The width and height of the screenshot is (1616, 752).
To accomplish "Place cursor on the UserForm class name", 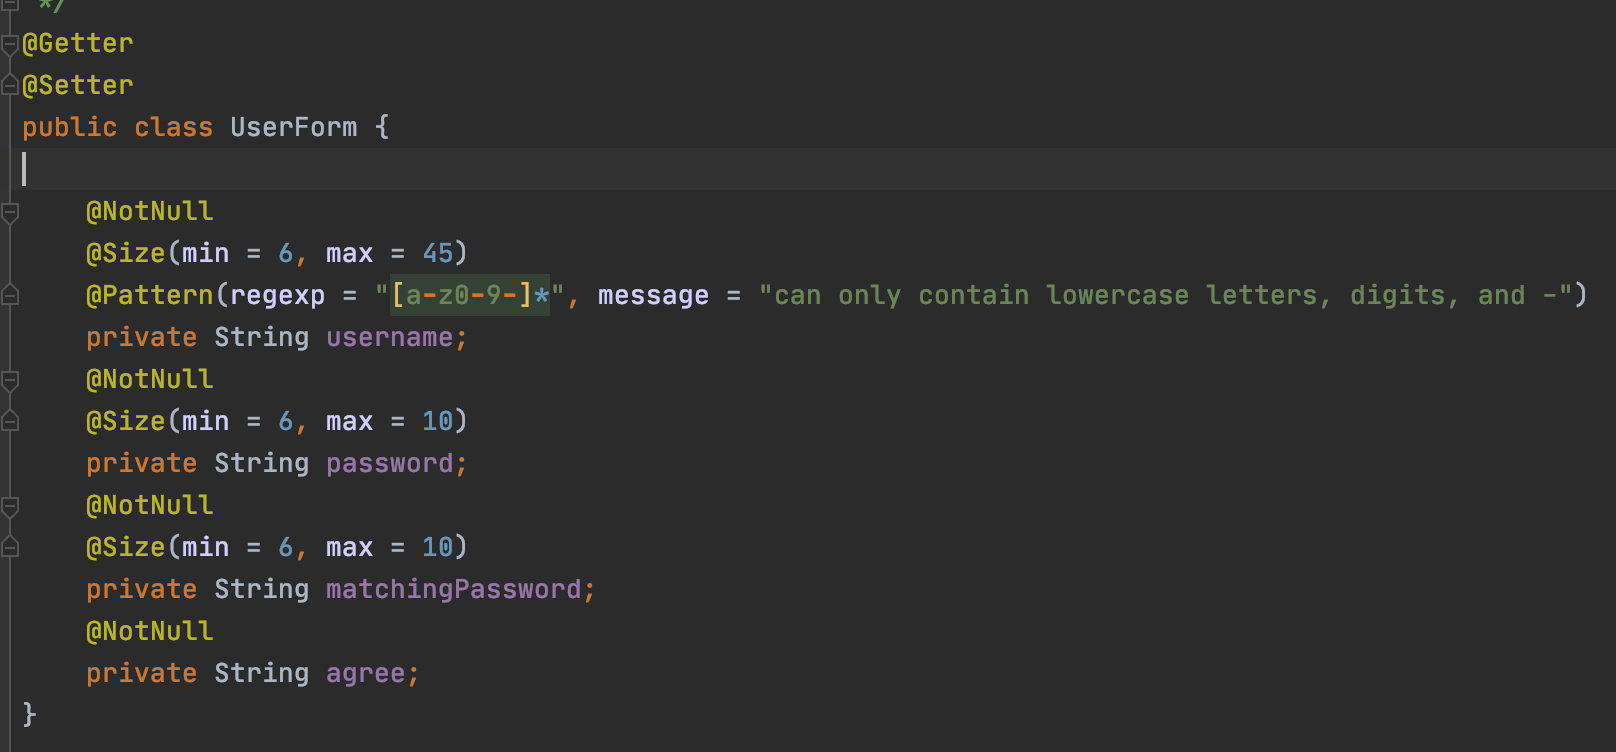I will pos(293,128).
